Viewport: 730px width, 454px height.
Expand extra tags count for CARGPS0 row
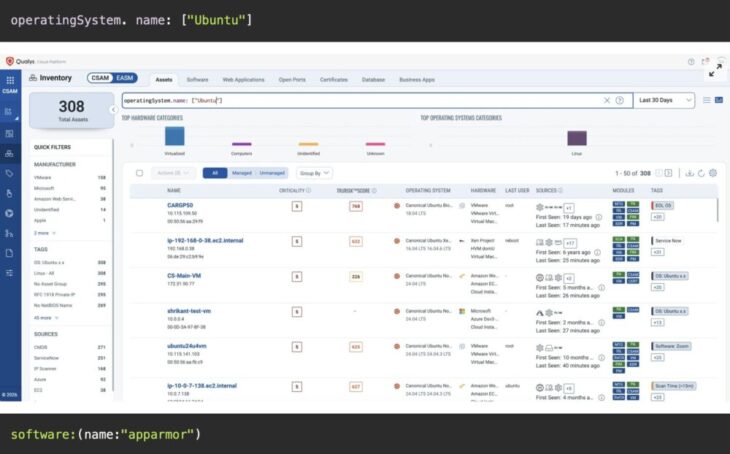657,217
